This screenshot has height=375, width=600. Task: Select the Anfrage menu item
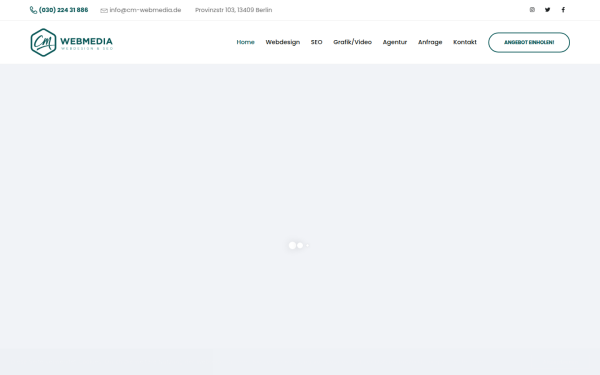430,42
